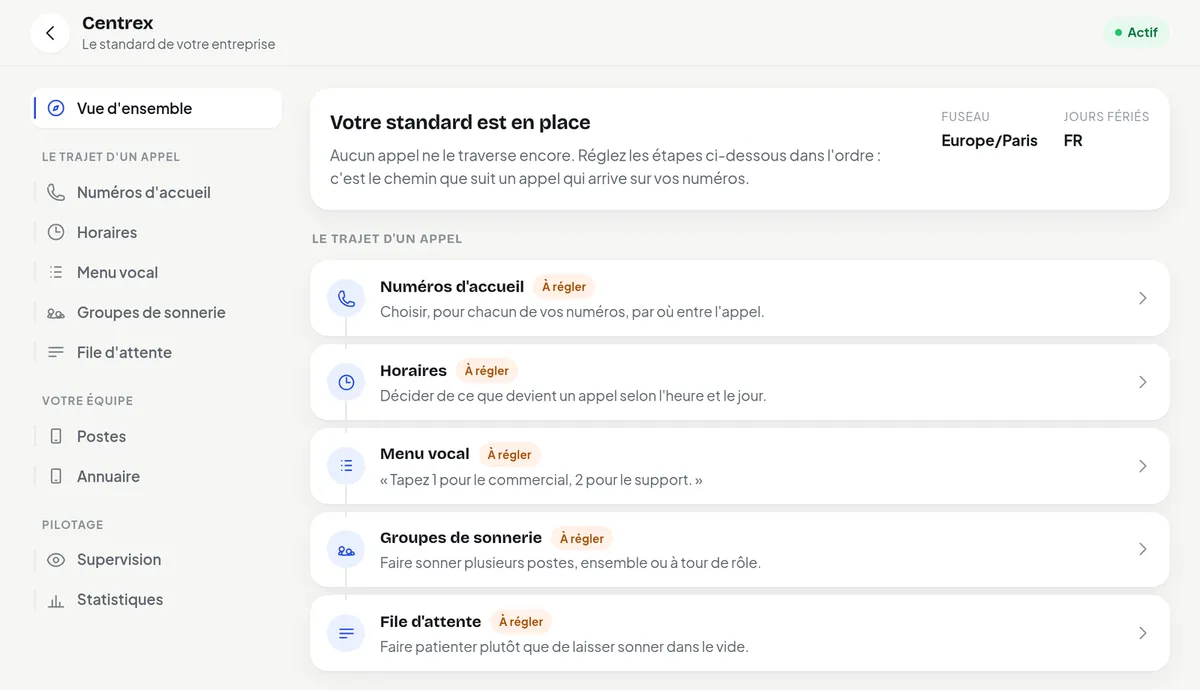This screenshot has height=690, width=1200.
Task: Open Annuaire in the sidebar
Action: pos(158,476)
